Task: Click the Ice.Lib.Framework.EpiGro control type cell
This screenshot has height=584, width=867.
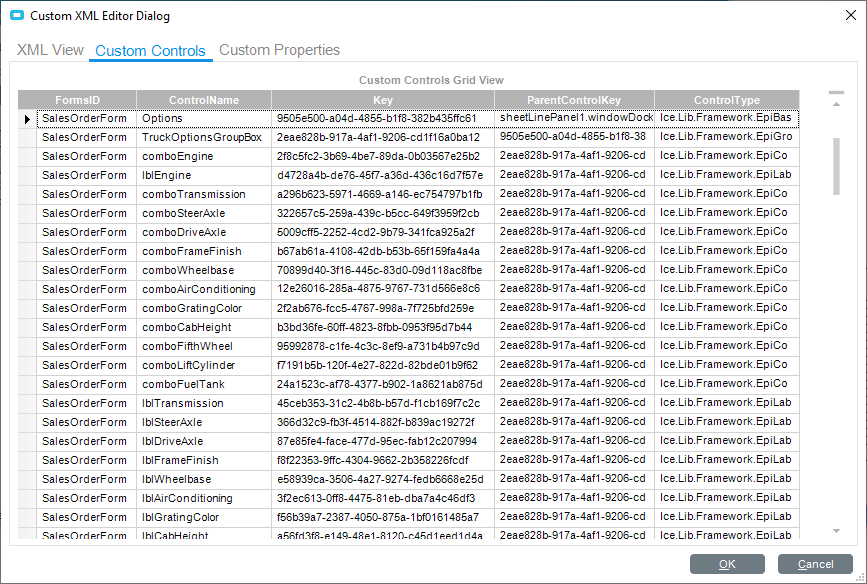Action: point(727,137)
